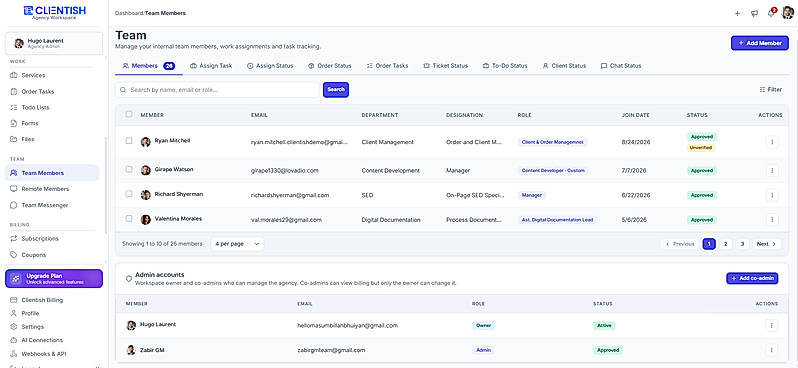The width and height of the screenshot is (798, 368).
Task: Switch to the Order Status tab
Action: click(330, 66)
